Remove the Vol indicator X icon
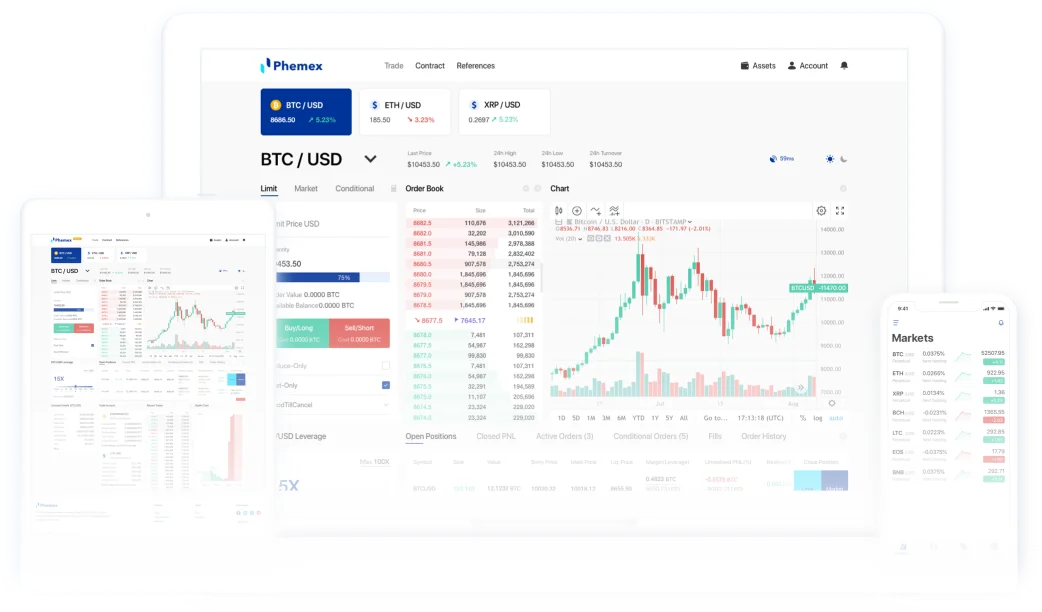The image size is (1042, 612). [x=607, y=239]
